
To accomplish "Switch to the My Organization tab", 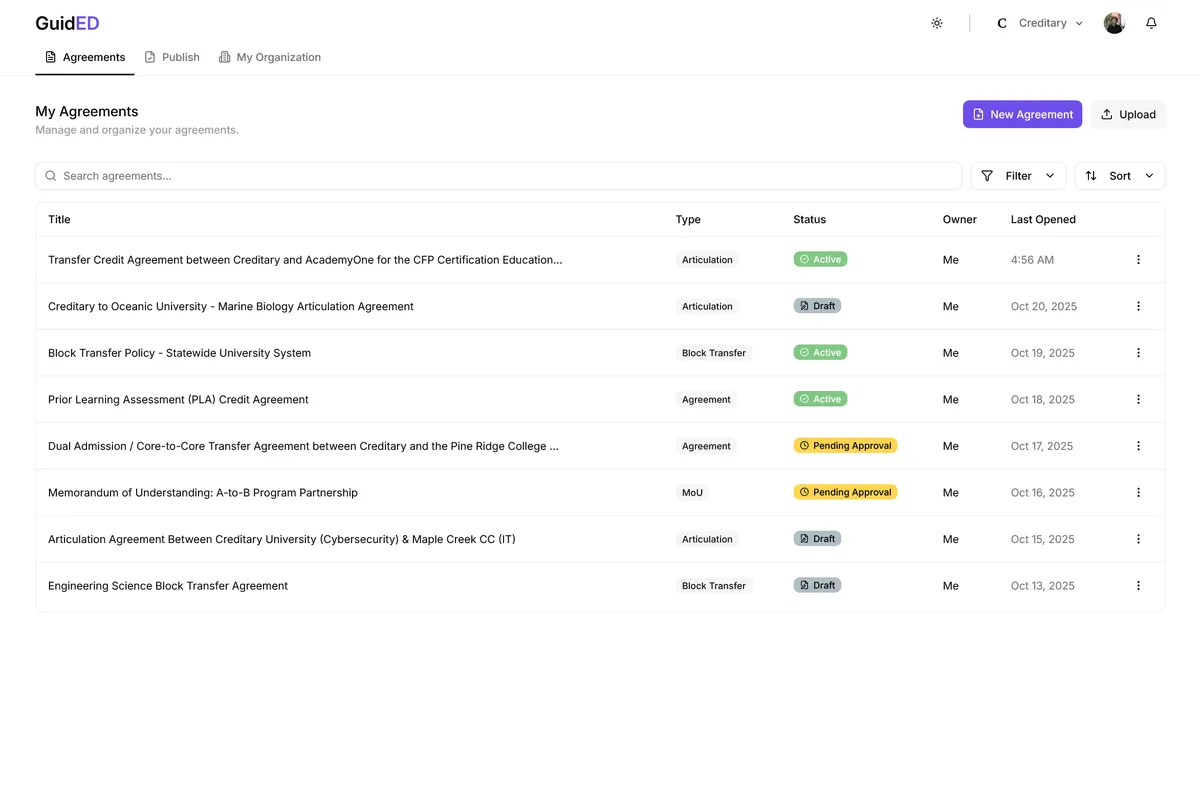I will (270, 57).
